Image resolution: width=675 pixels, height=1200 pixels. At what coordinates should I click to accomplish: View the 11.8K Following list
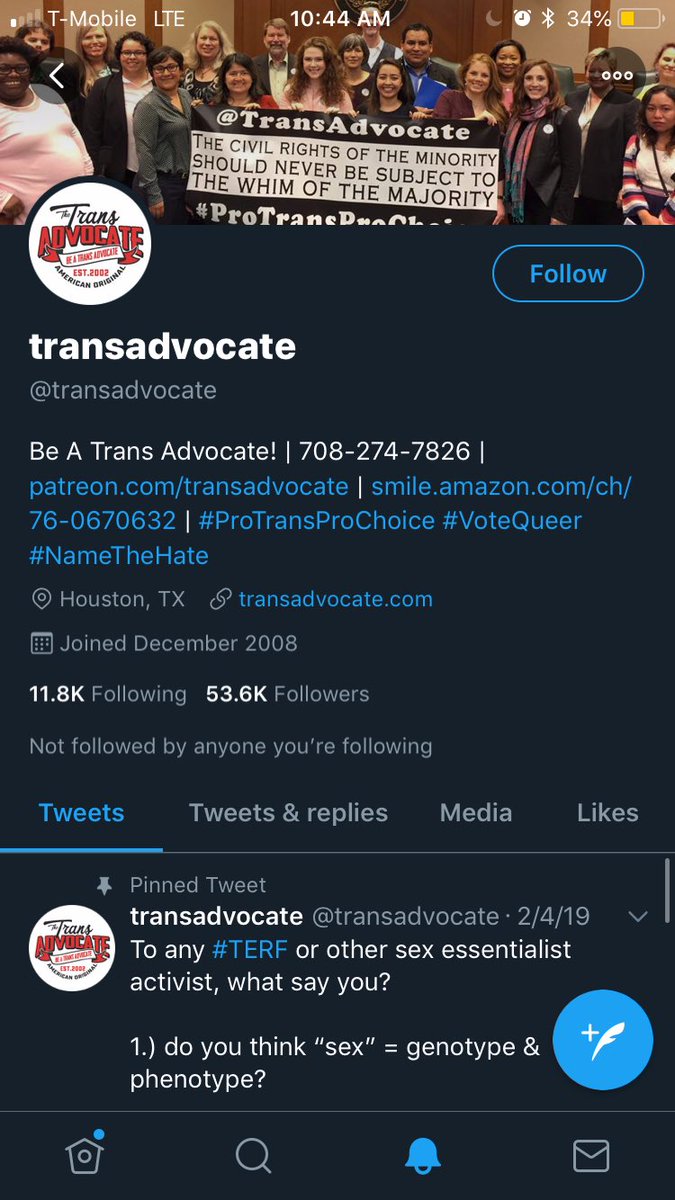coord(108,694)
